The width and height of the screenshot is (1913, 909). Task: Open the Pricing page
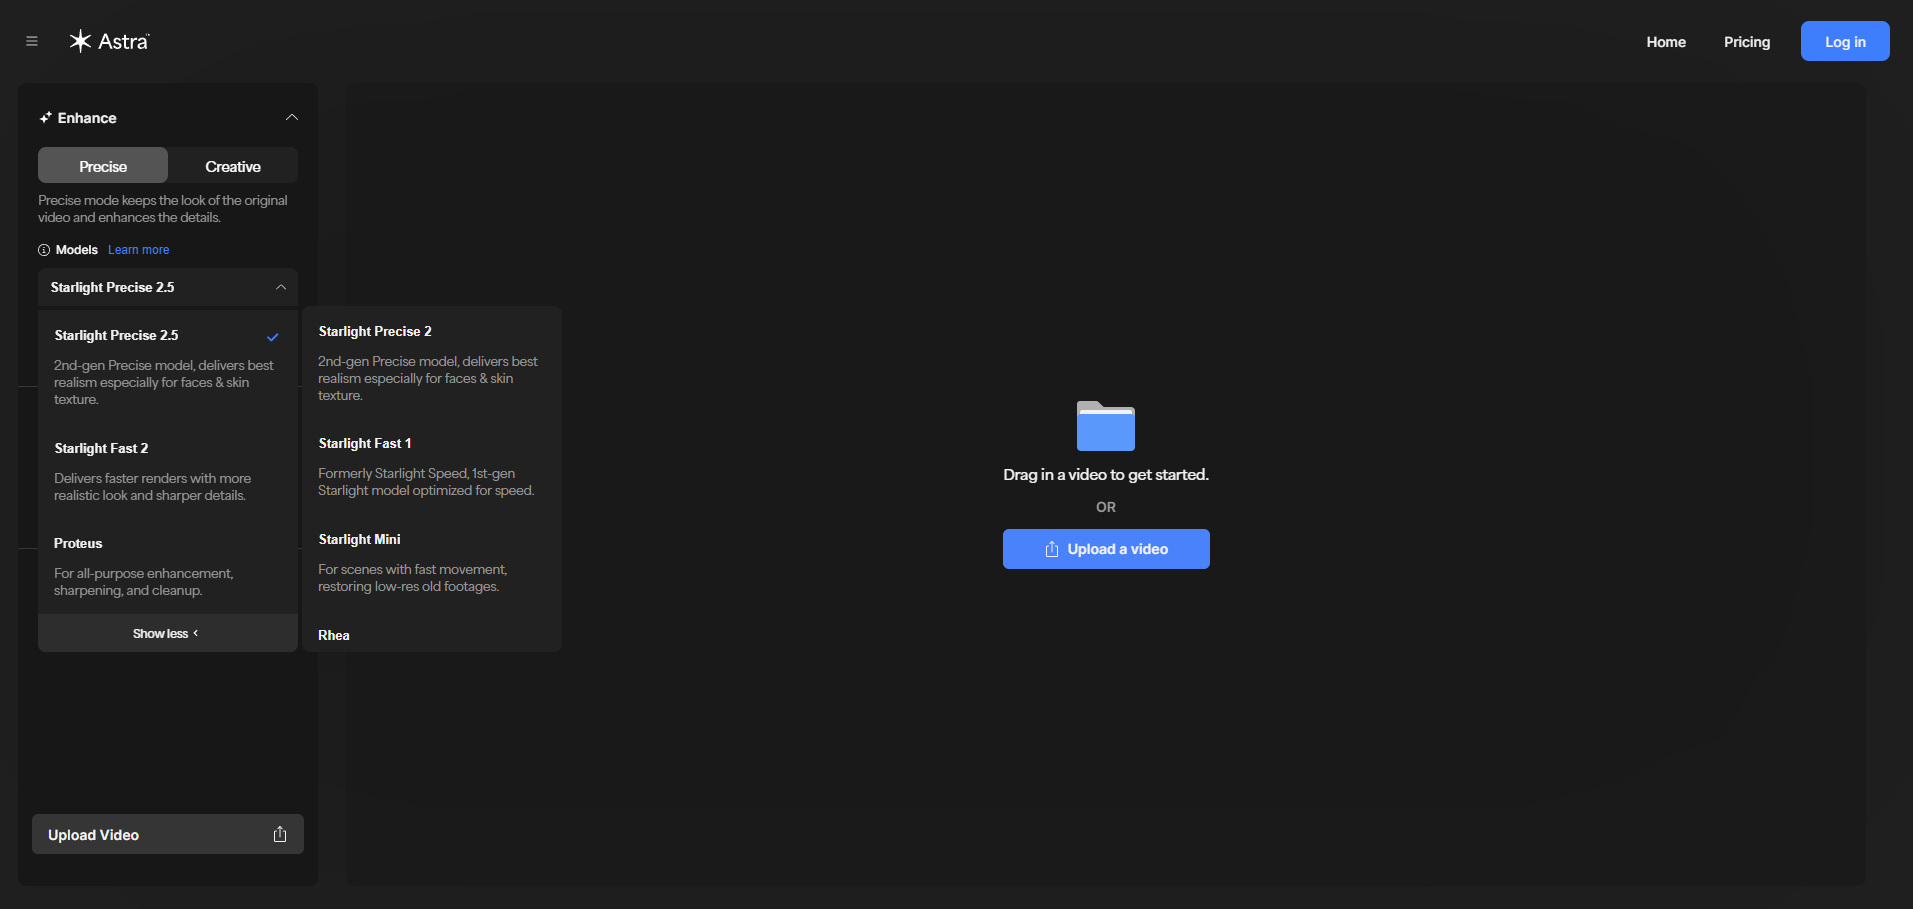[x=1747, y=42]
